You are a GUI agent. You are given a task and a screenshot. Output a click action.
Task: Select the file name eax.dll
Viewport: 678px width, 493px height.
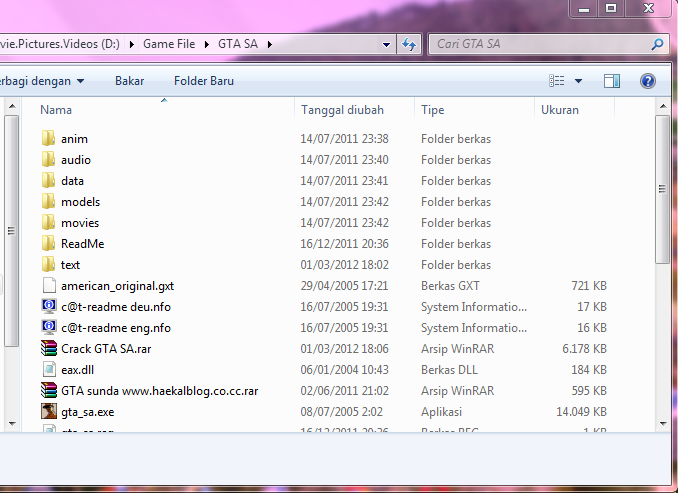[77, 370]
